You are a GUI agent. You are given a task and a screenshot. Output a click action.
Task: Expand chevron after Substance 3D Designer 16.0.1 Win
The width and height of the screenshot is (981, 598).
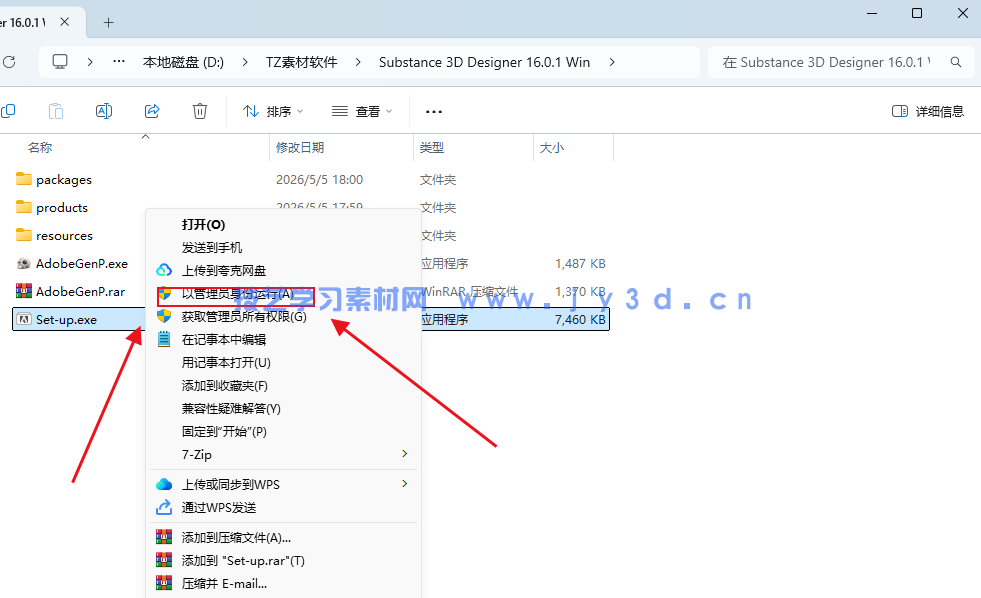click(x=612, y=62)
